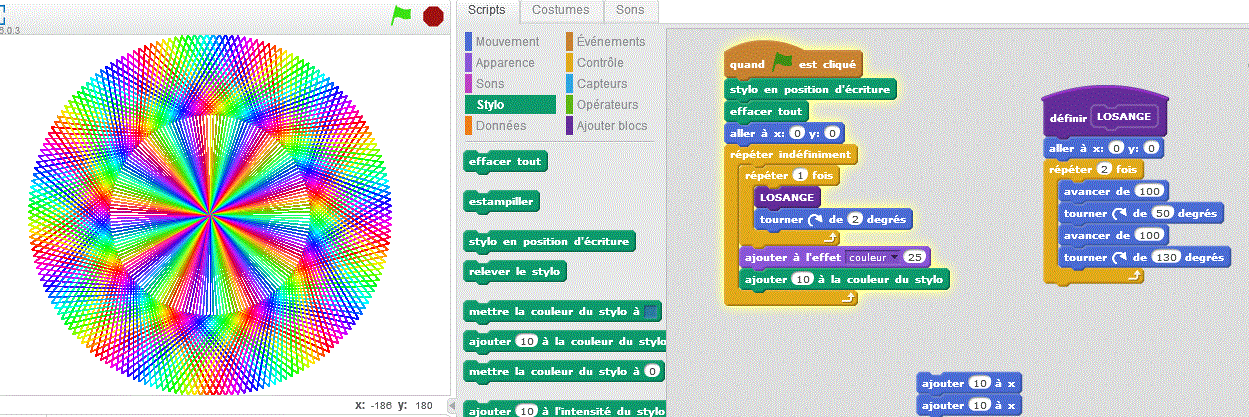Click the loop arrow at the bottom of 'répéter indéfiniment'
The height and width of the screenshot is (417, 1249).
click(x=846, y=298)
